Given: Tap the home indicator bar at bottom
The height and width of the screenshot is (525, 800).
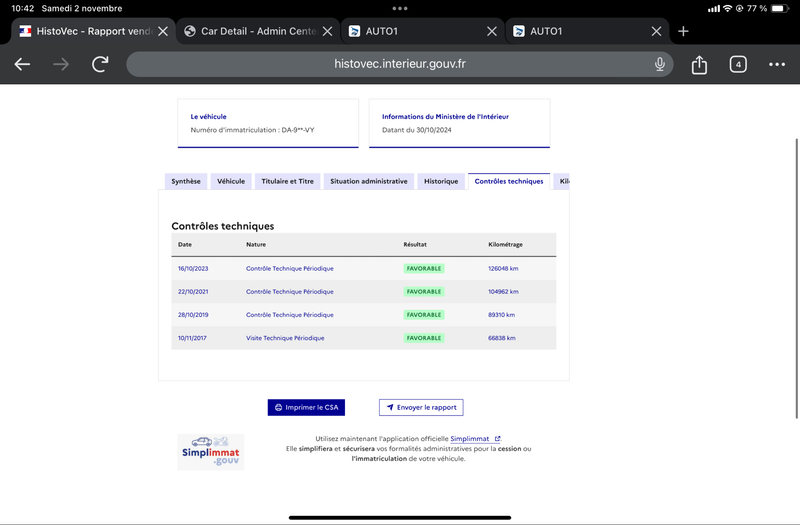Looking at the screenshot, I should pyautogui.click(x=400, y=518).
